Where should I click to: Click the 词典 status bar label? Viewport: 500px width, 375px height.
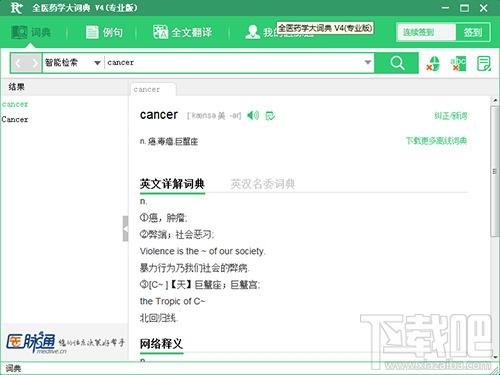(13, 368)
